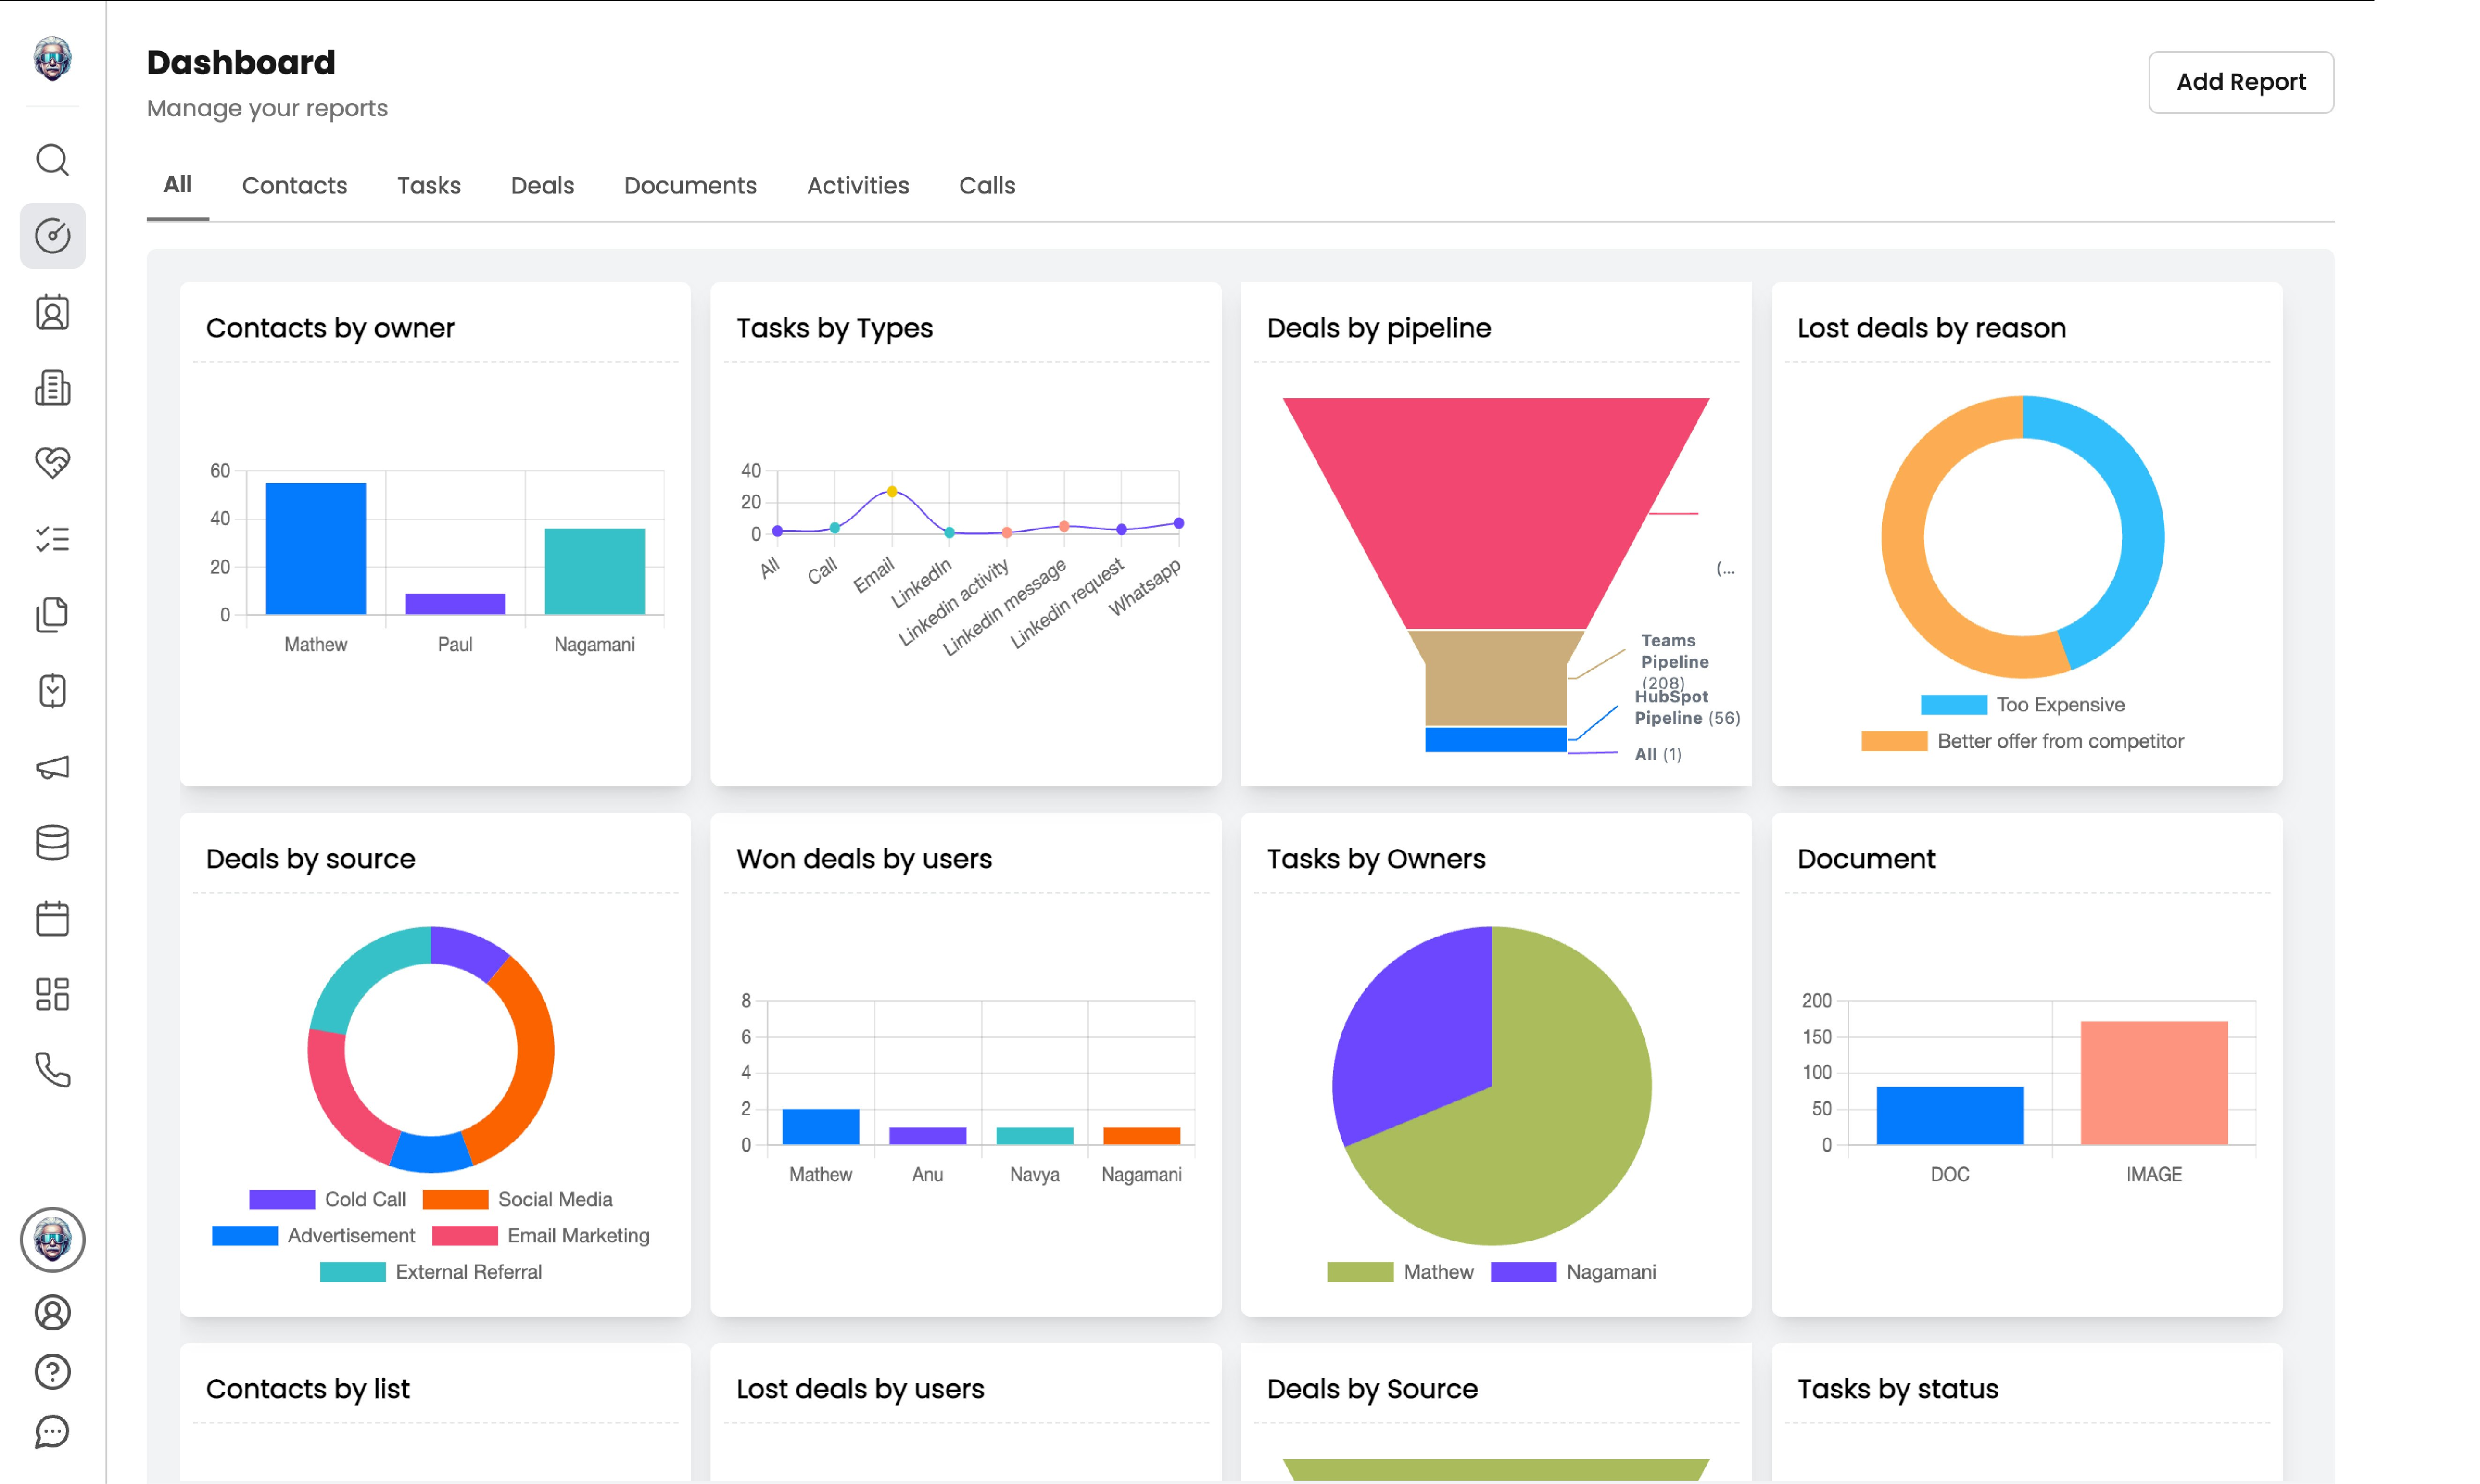Open the database icon in sidebar
Viewport: 2480px width, 1484px height.
(x=53, y=842)
